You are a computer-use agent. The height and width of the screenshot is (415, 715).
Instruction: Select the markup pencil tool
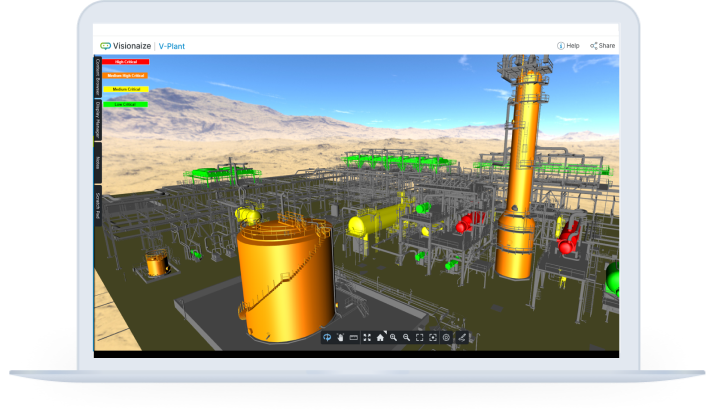click(462, 338)
